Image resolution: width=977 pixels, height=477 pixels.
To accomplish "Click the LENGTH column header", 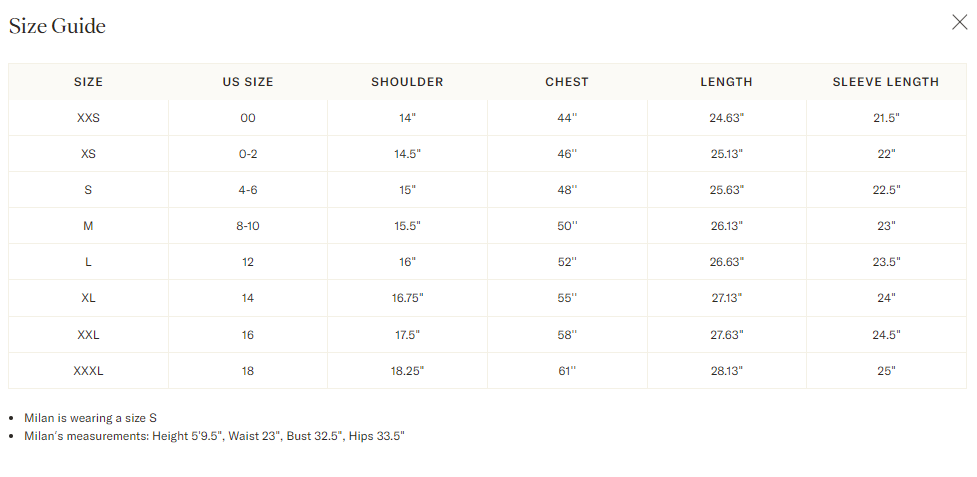I will pyautogui.click(x=727, y=82).
